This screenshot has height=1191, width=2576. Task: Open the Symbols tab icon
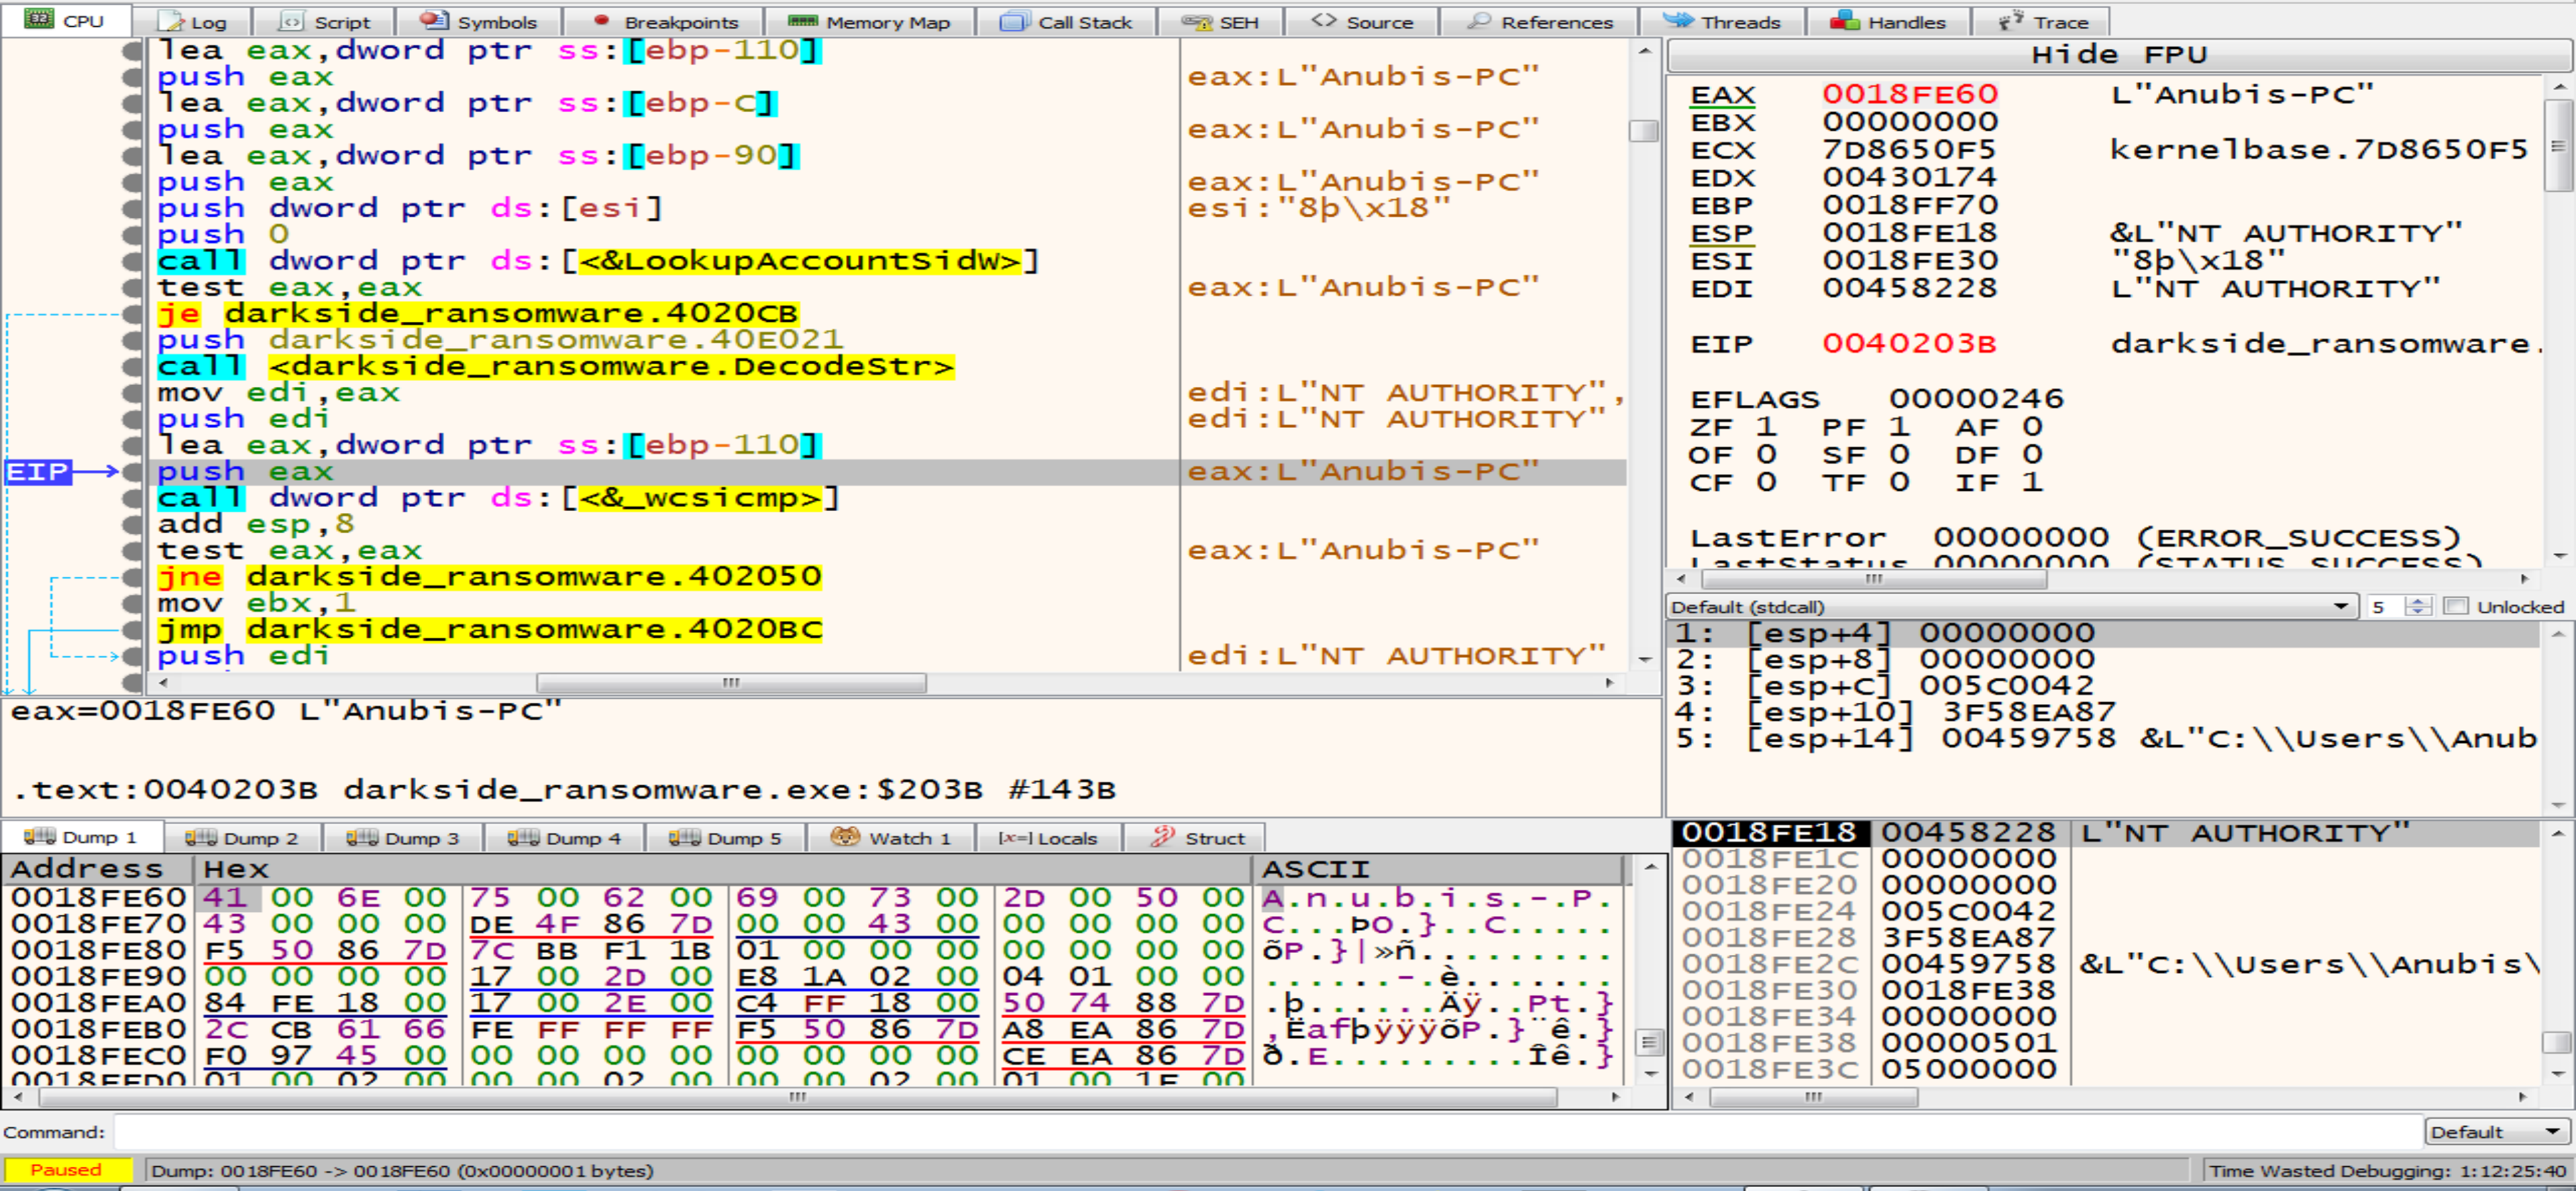[434, 21]
